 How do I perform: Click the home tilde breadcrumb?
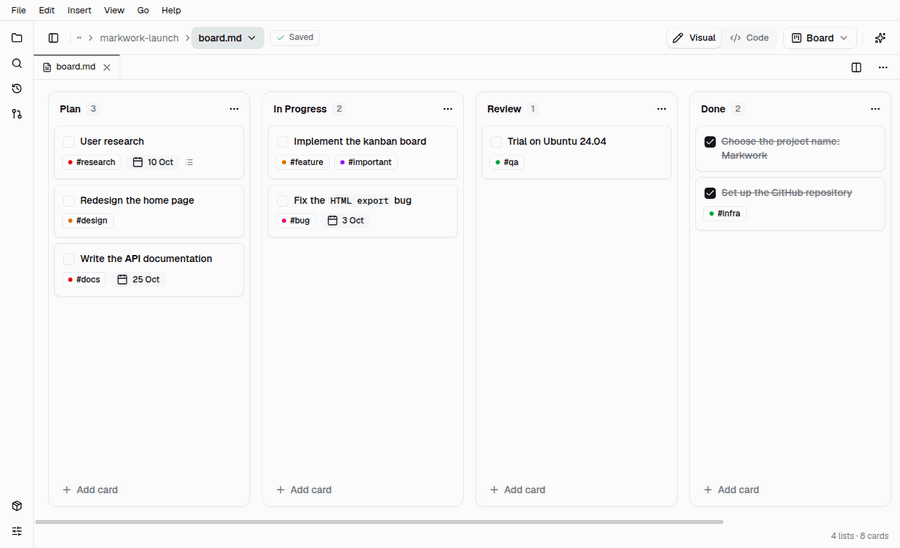tap(79, 38)
